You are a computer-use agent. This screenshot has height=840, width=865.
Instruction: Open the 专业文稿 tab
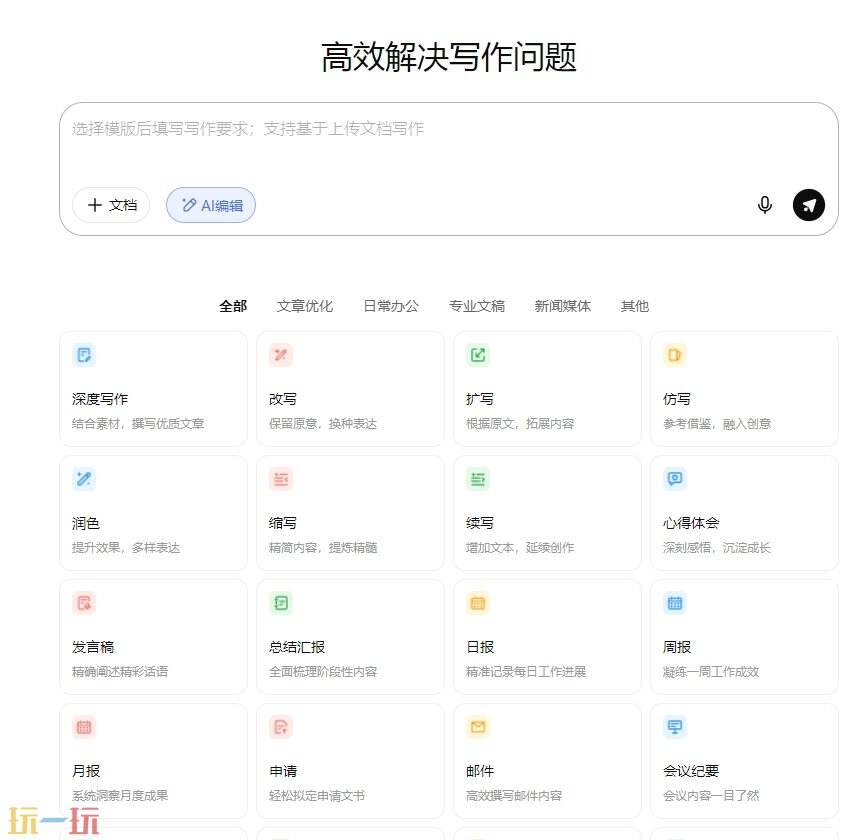pyautogui.click(x=477, y=306)
